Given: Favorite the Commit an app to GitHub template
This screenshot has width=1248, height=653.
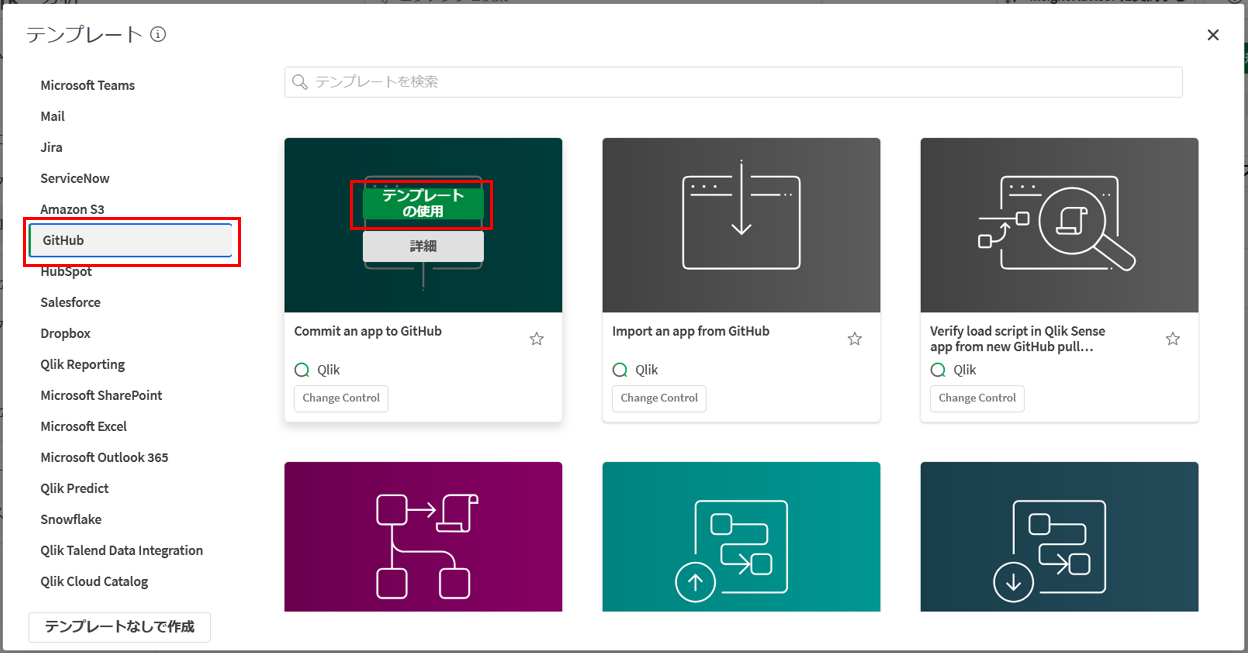Looking at the screenshot, I should pos(536,338).
